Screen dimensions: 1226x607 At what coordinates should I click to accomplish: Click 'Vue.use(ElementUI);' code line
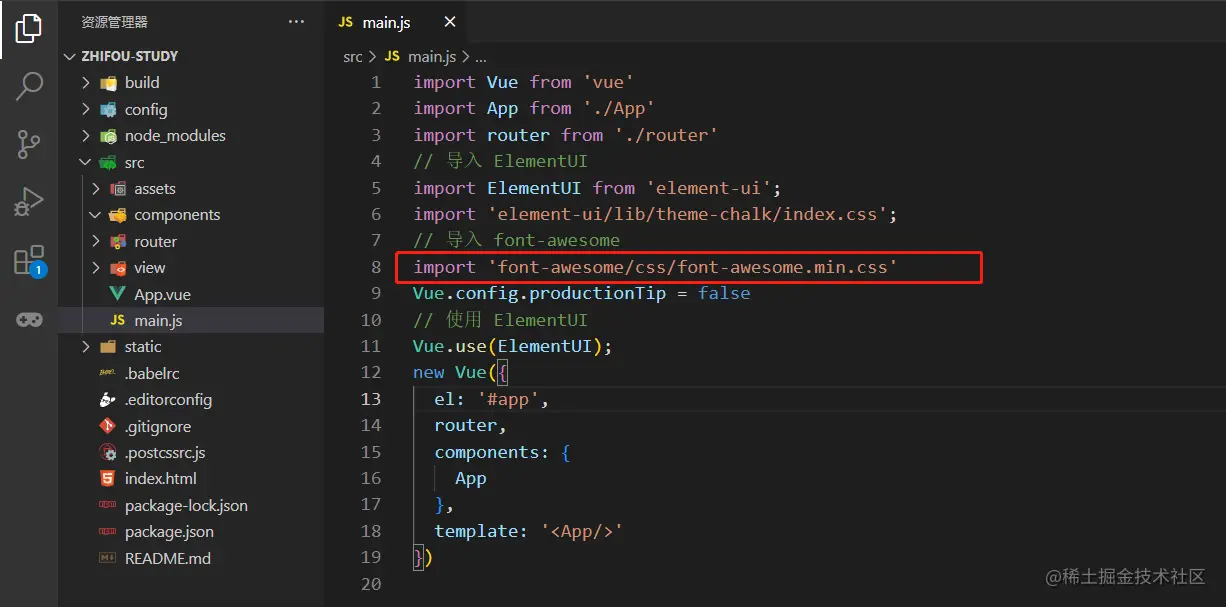(x=512, y=346)
